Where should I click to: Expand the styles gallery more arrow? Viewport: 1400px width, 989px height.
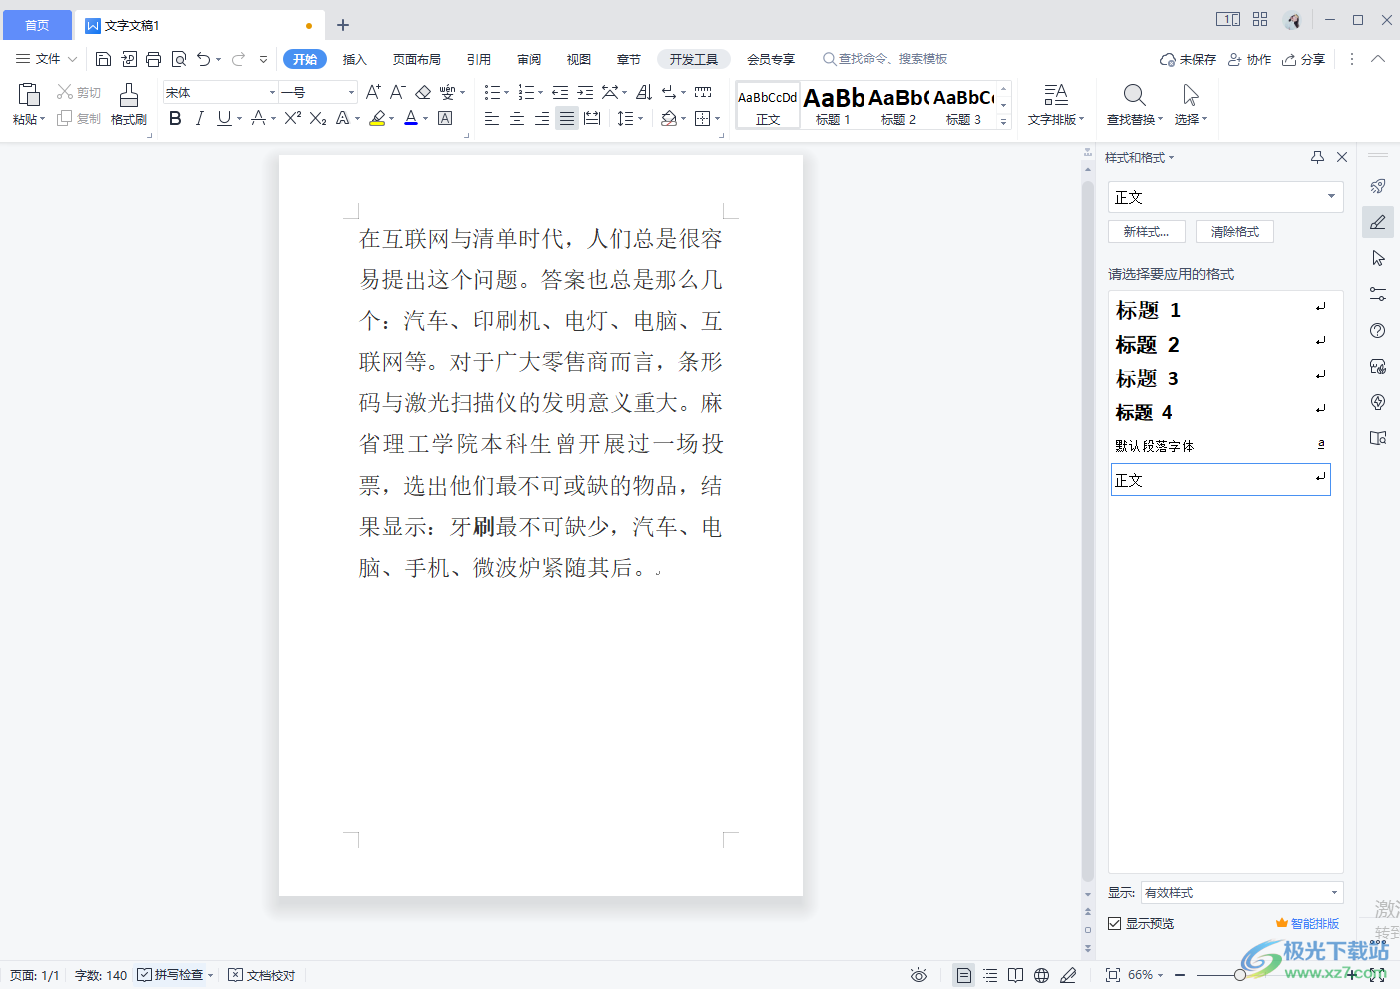click(1004, 122)
